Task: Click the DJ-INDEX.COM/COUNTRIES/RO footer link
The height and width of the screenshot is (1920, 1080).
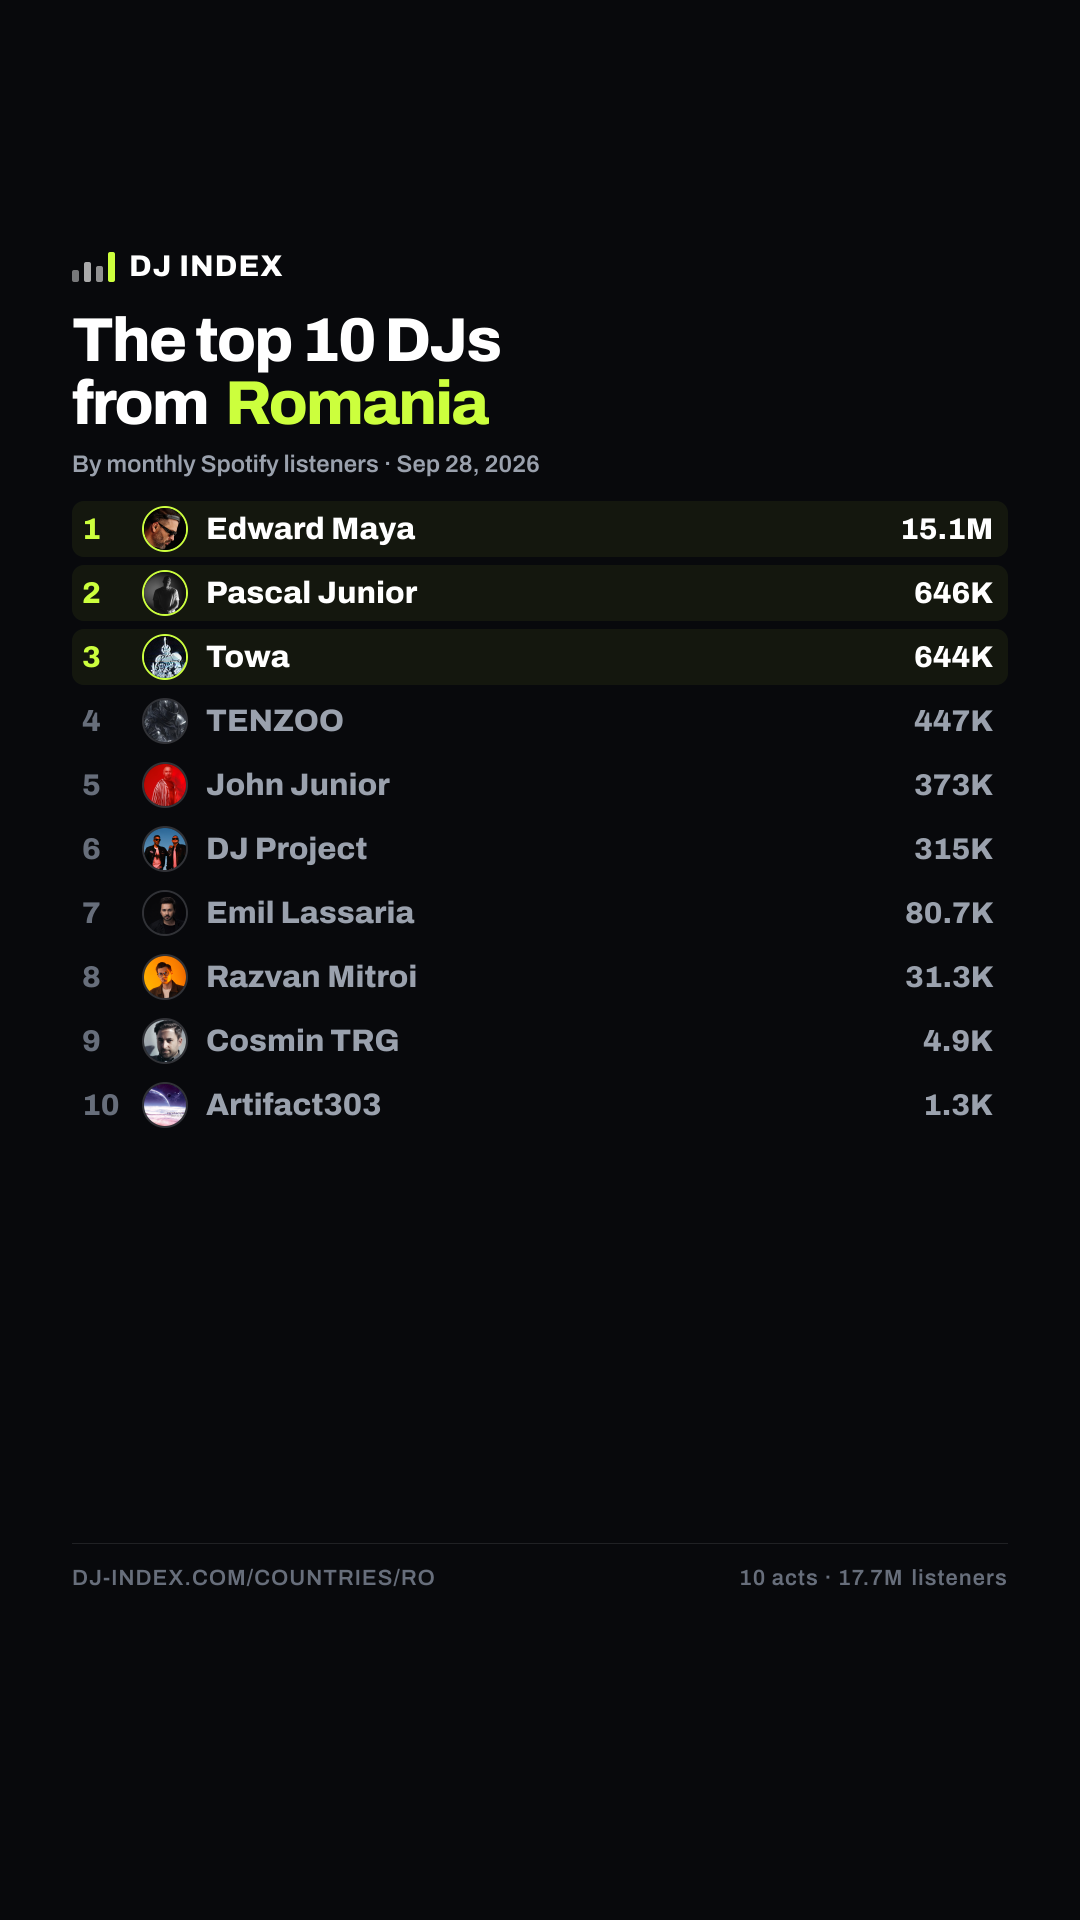Action: coord(253,1578)
